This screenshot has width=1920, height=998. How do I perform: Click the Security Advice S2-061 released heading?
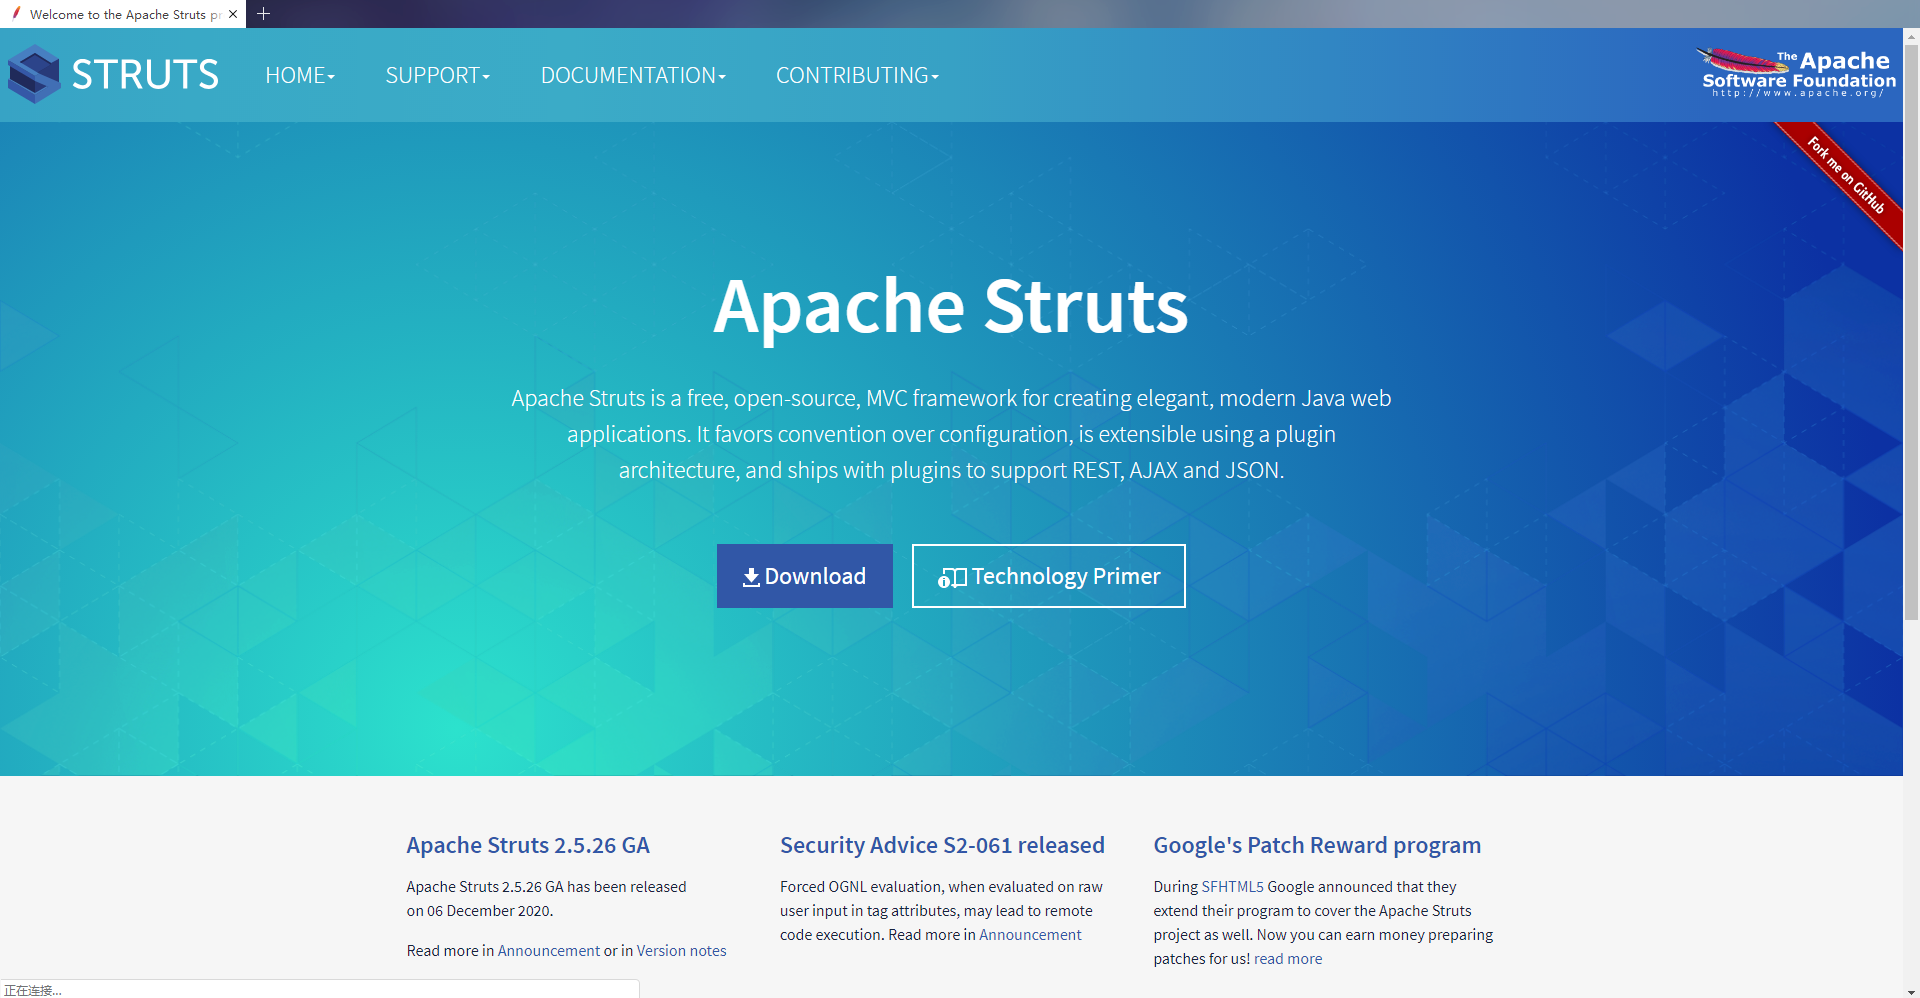[942, 845]
